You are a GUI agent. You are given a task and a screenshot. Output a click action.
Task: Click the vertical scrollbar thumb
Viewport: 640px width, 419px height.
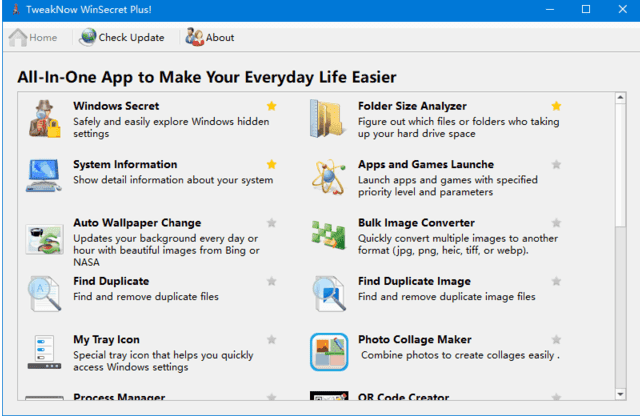[x=620, y=165]
